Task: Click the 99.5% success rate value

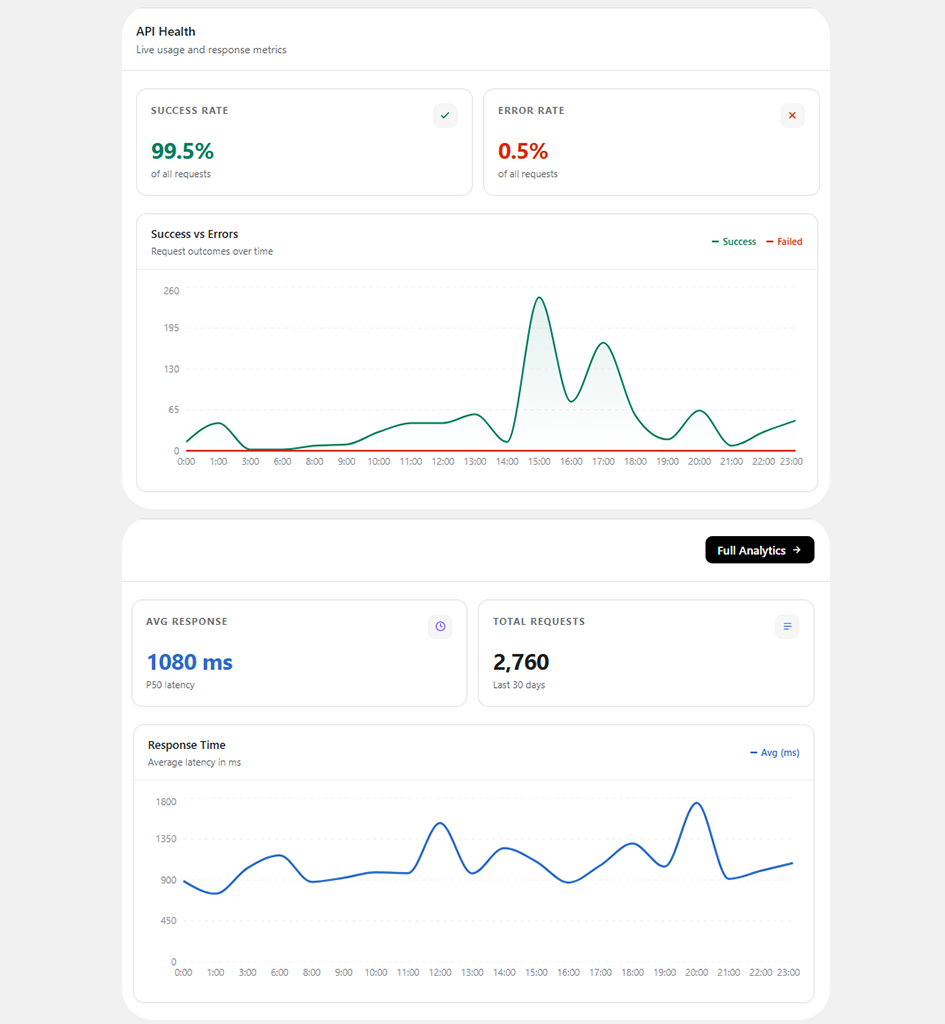Action: pos(182,151)
